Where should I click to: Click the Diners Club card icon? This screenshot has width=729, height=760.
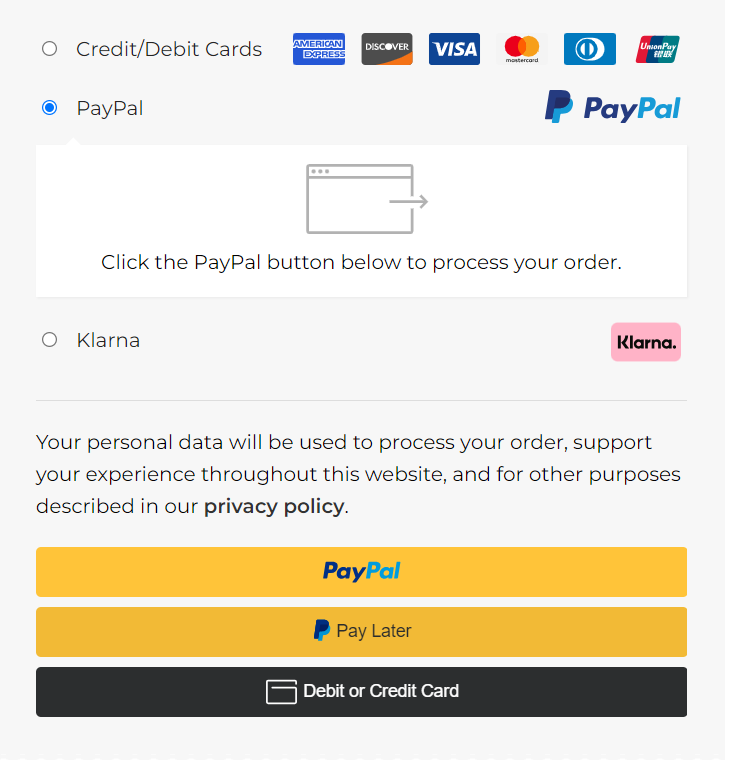(589, 49)
